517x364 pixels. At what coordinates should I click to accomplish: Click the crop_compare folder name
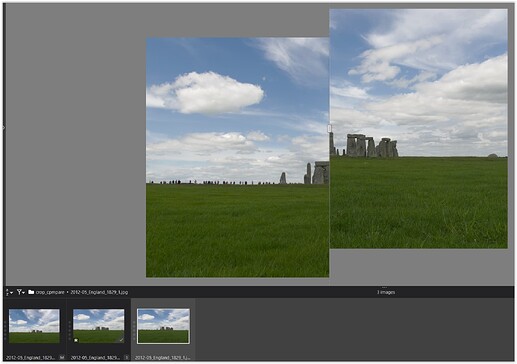click(50, 292)
